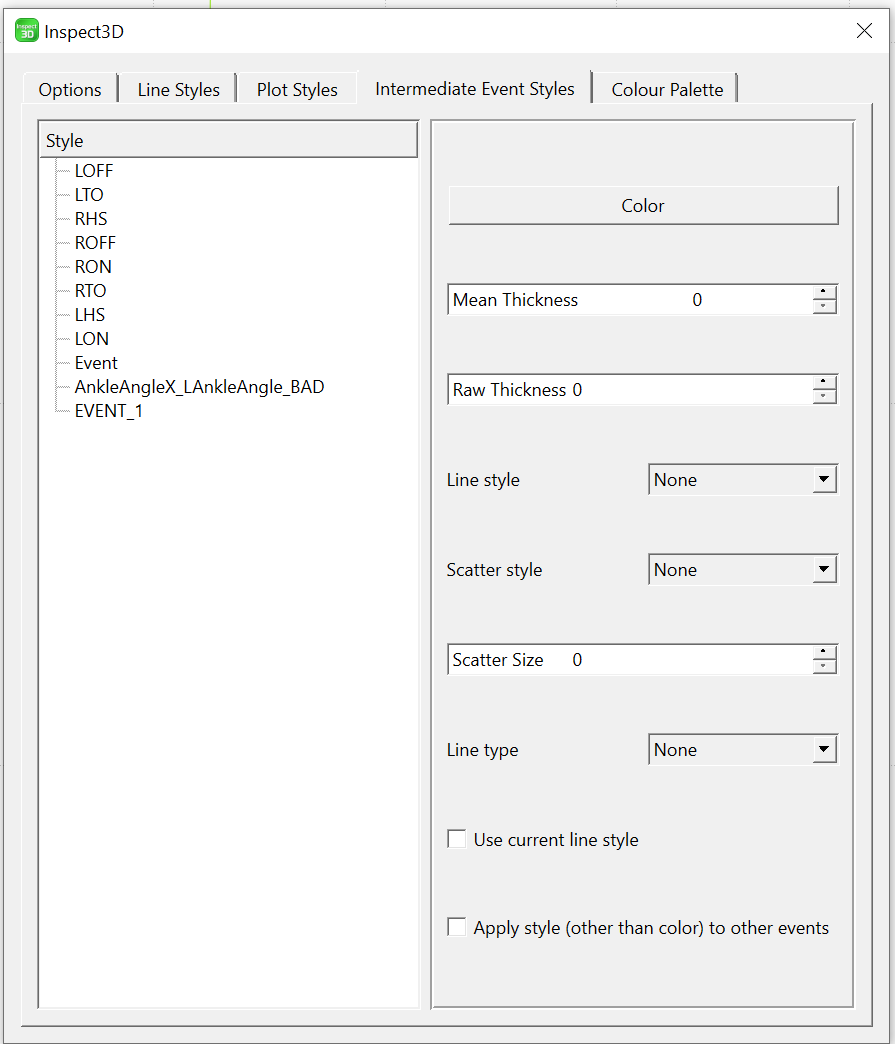
Task: Select the Intermediate Event Styles tab
Action: click(x=474, y=88)
